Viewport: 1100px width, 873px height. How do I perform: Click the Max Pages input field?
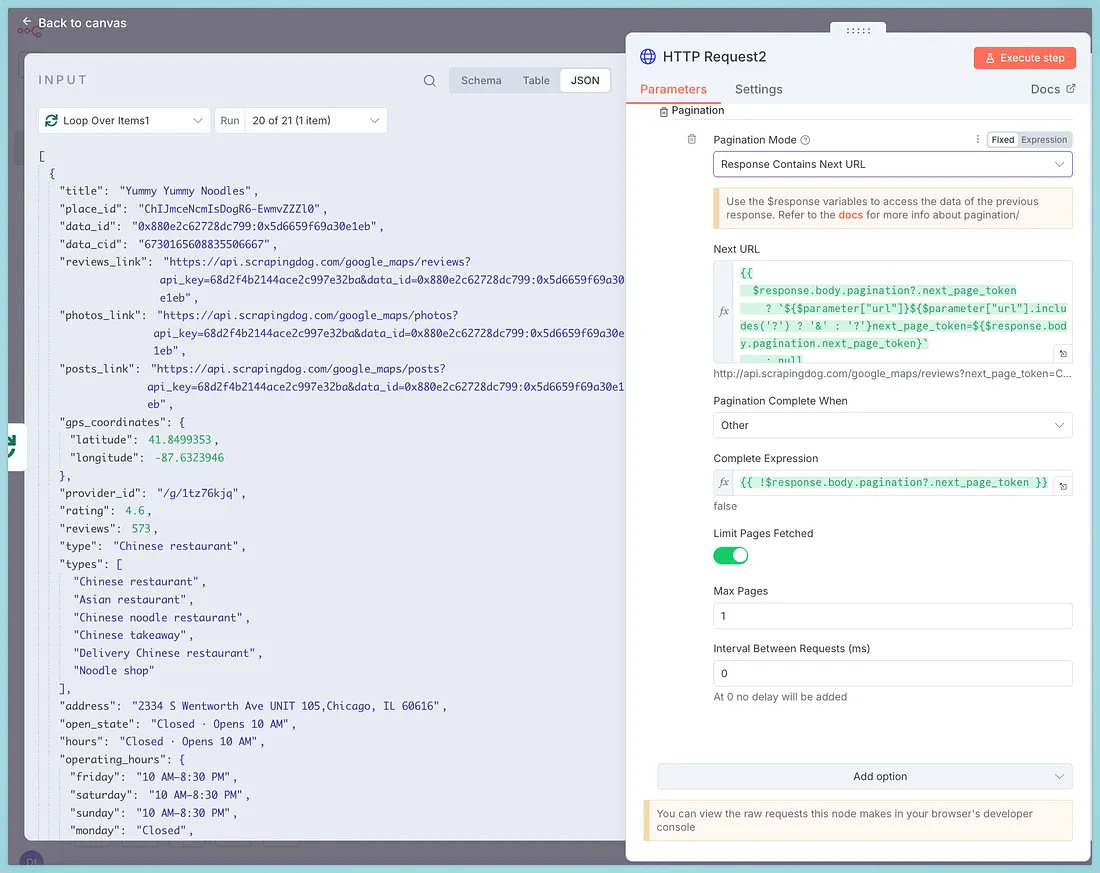892,616
